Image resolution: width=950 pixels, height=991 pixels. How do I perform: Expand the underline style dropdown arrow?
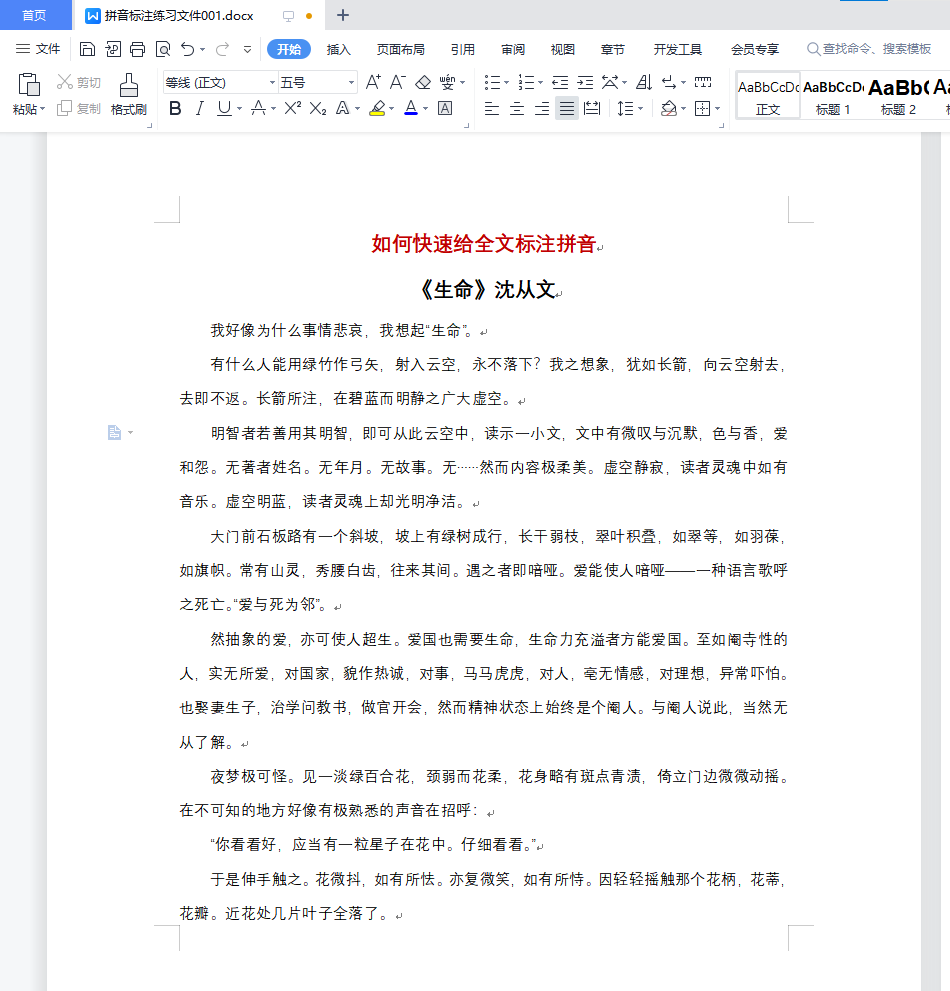click(x=240, y=109)
